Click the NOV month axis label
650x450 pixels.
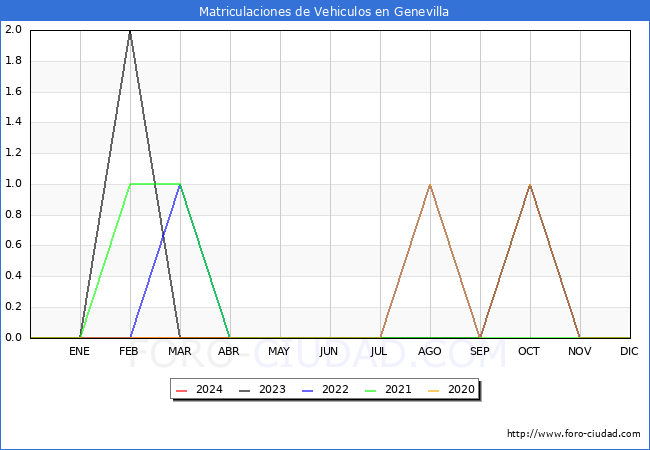(580, 351)
